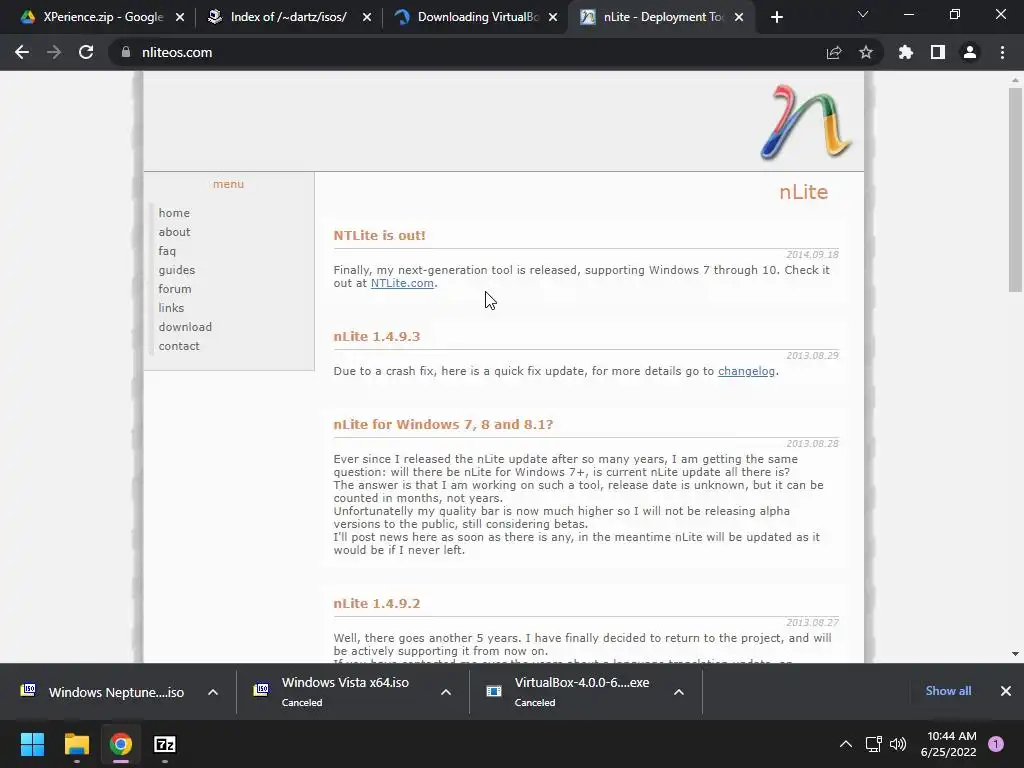The image size is (1024, 768).
Task: Open the links menu entry
Action: click(171, 308)
